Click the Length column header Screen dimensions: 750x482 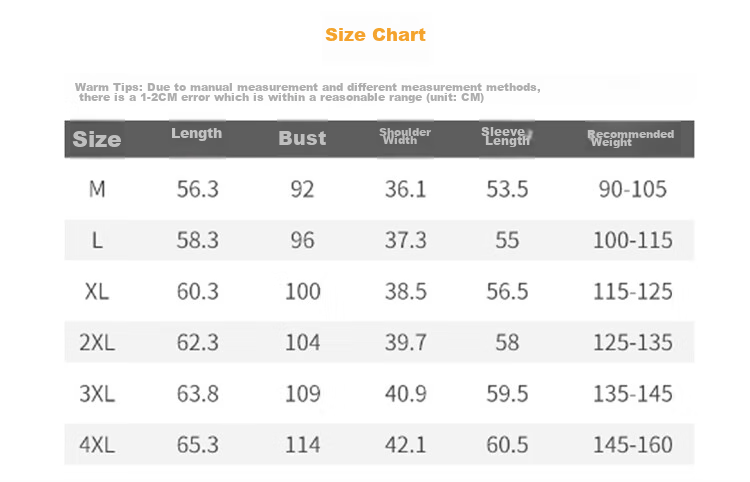tap(197, 133)
